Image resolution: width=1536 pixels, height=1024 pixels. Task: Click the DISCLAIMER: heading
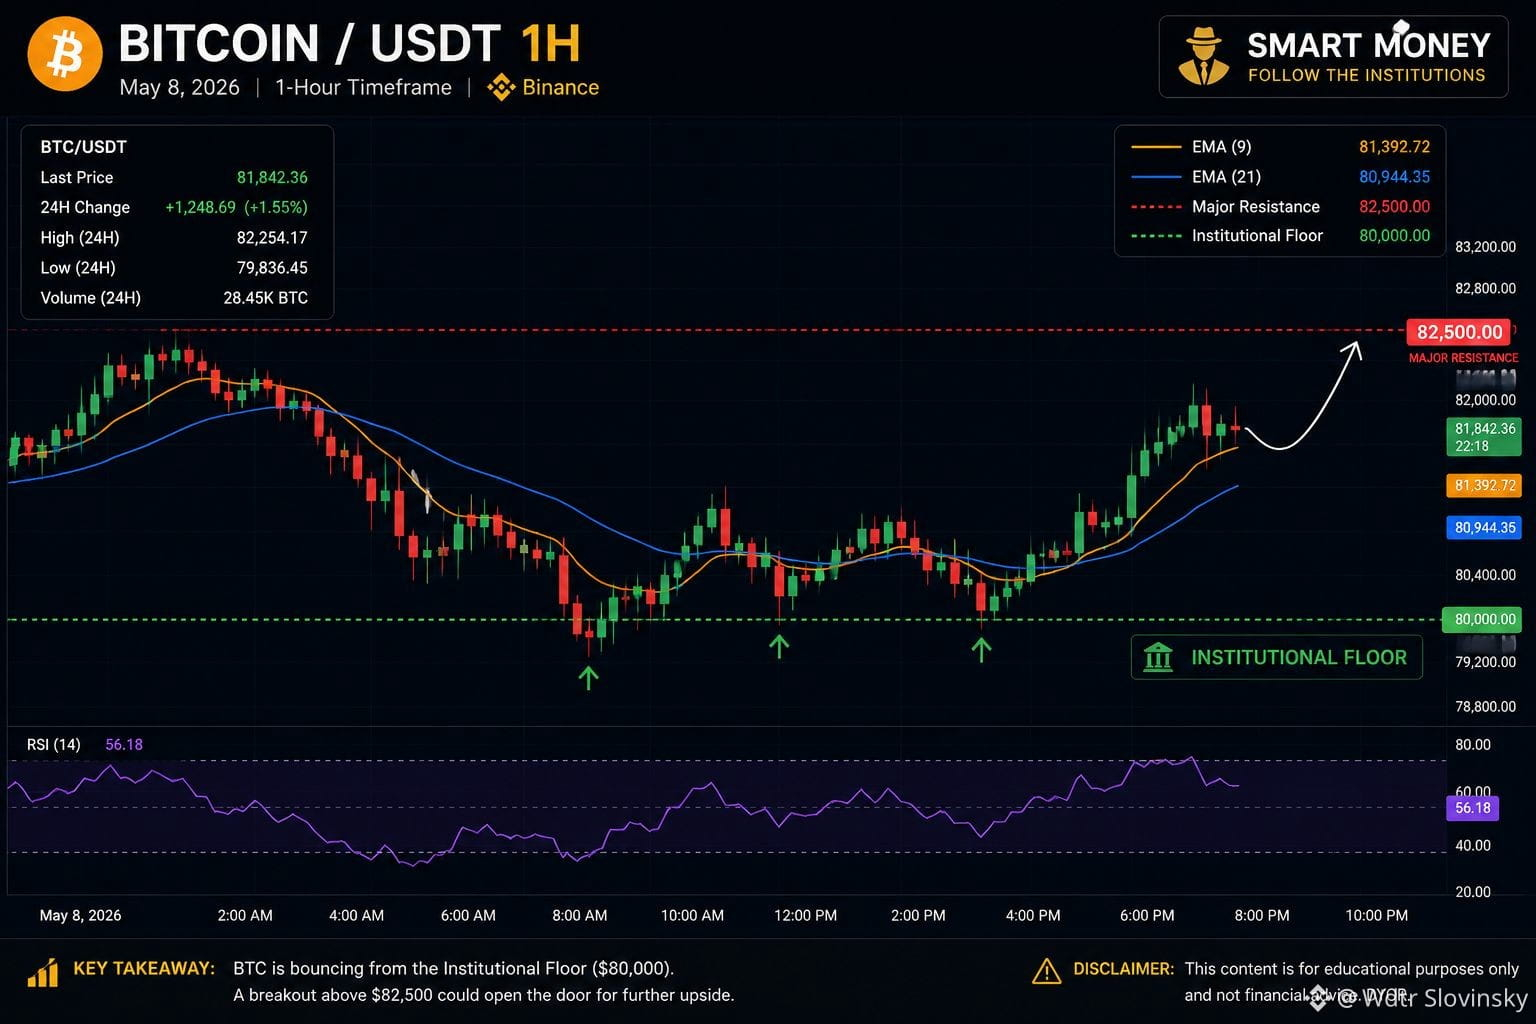[x=1123, y=969]
